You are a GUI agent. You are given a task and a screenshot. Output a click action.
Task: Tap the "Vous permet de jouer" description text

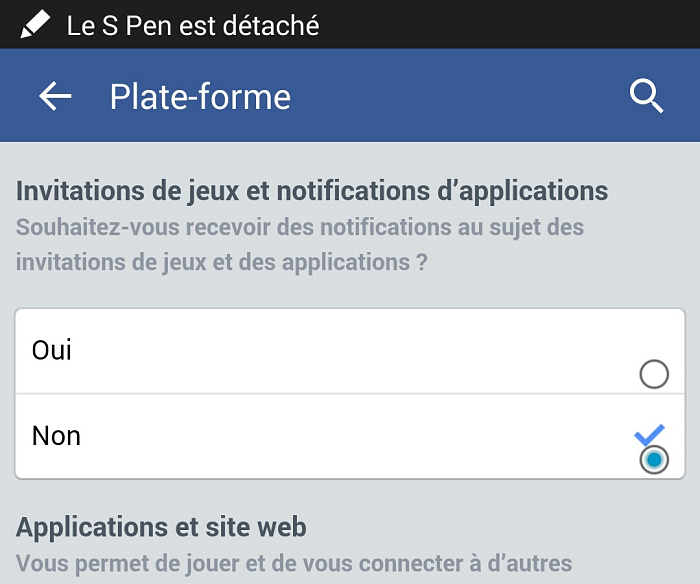click(x=293, y=563)
